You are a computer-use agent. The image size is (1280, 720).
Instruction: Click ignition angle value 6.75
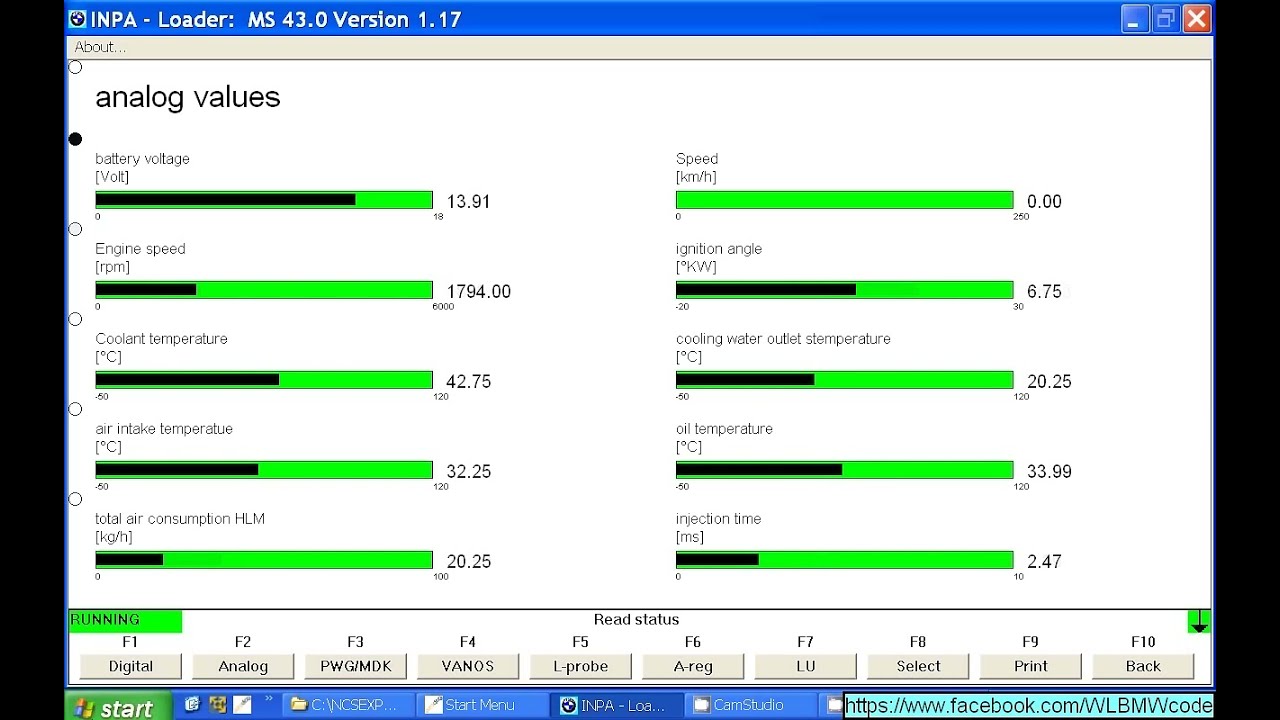tap(1044, 292)
